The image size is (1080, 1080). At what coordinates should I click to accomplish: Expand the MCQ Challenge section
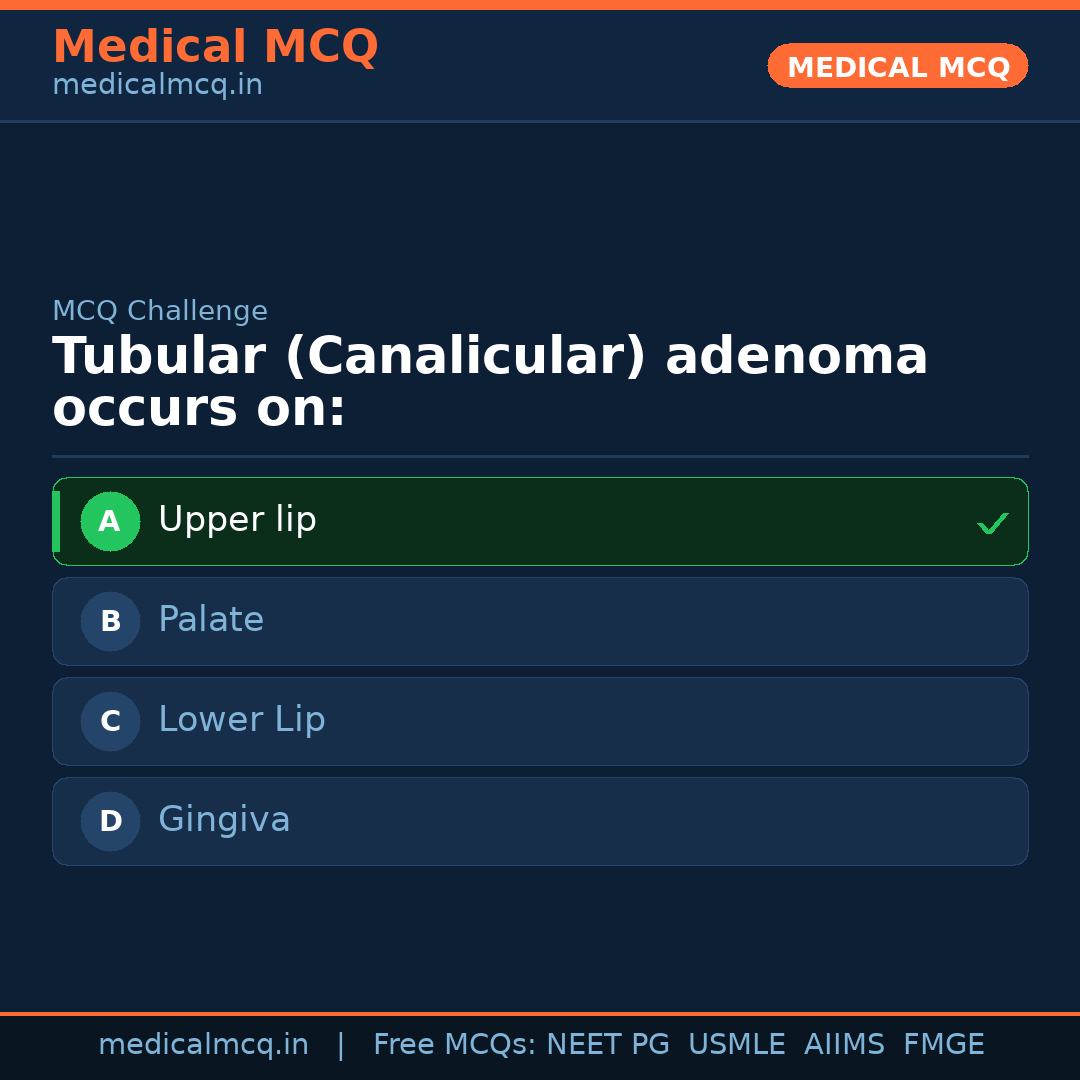click(x=160, y=311)
